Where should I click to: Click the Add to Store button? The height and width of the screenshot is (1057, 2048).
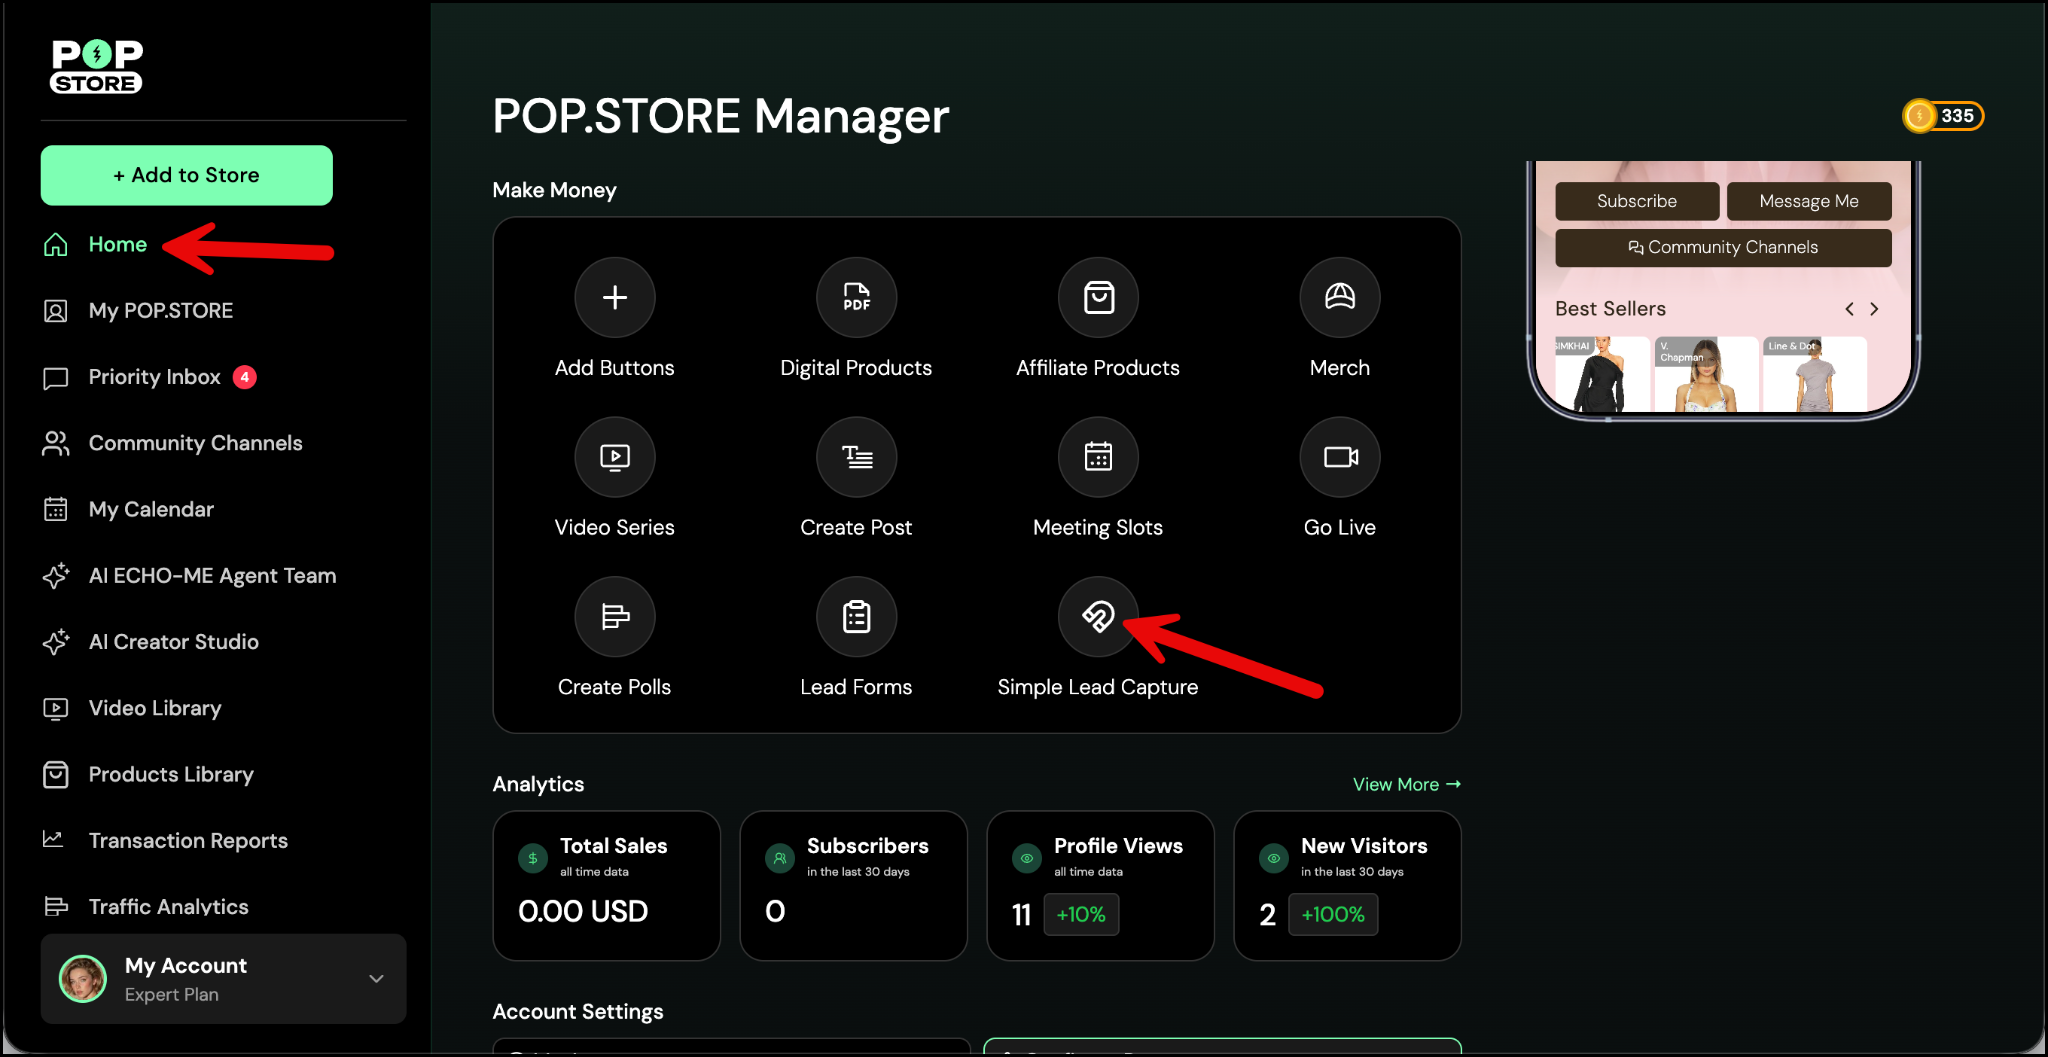(x=187, y=175)
